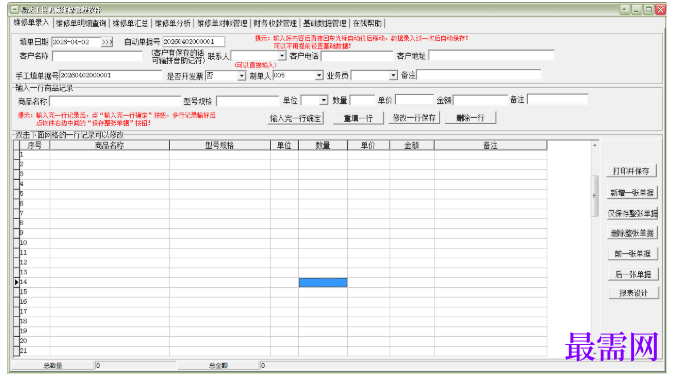Click the 删除一行 button
This screenshot has width=677, height=378.
pyautogui.click(x=470, y=118)
